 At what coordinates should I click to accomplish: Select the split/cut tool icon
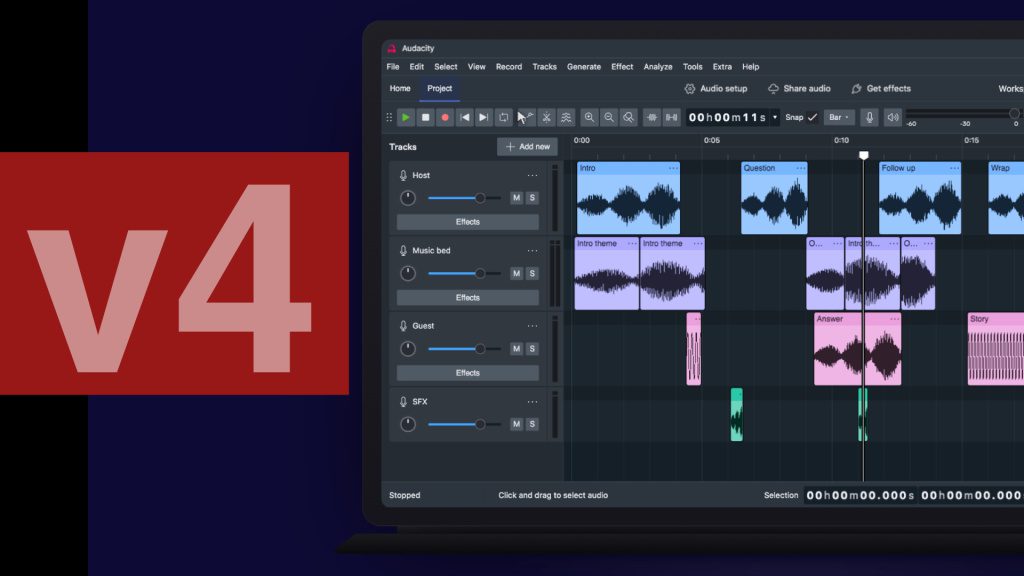(547, 118)
